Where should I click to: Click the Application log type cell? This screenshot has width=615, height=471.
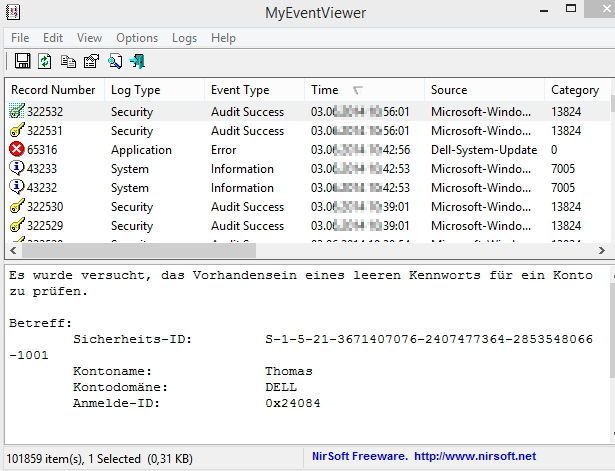coord(141,149)
